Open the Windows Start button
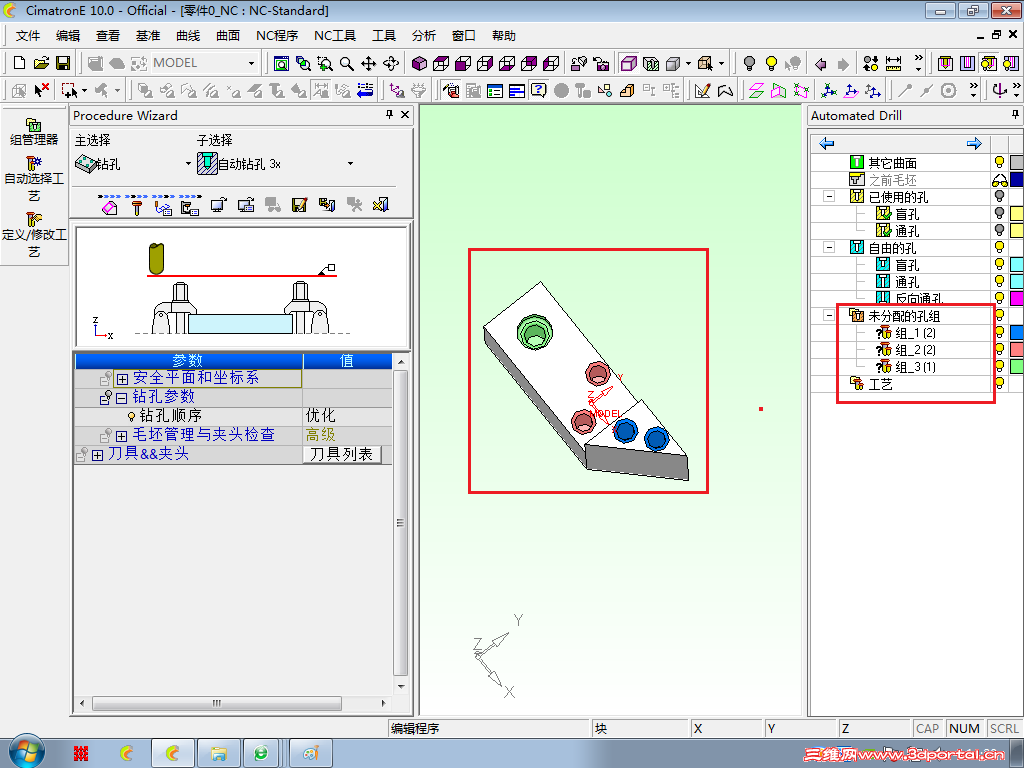Viewport: 1024px width, 768px height. click(27, 752)
